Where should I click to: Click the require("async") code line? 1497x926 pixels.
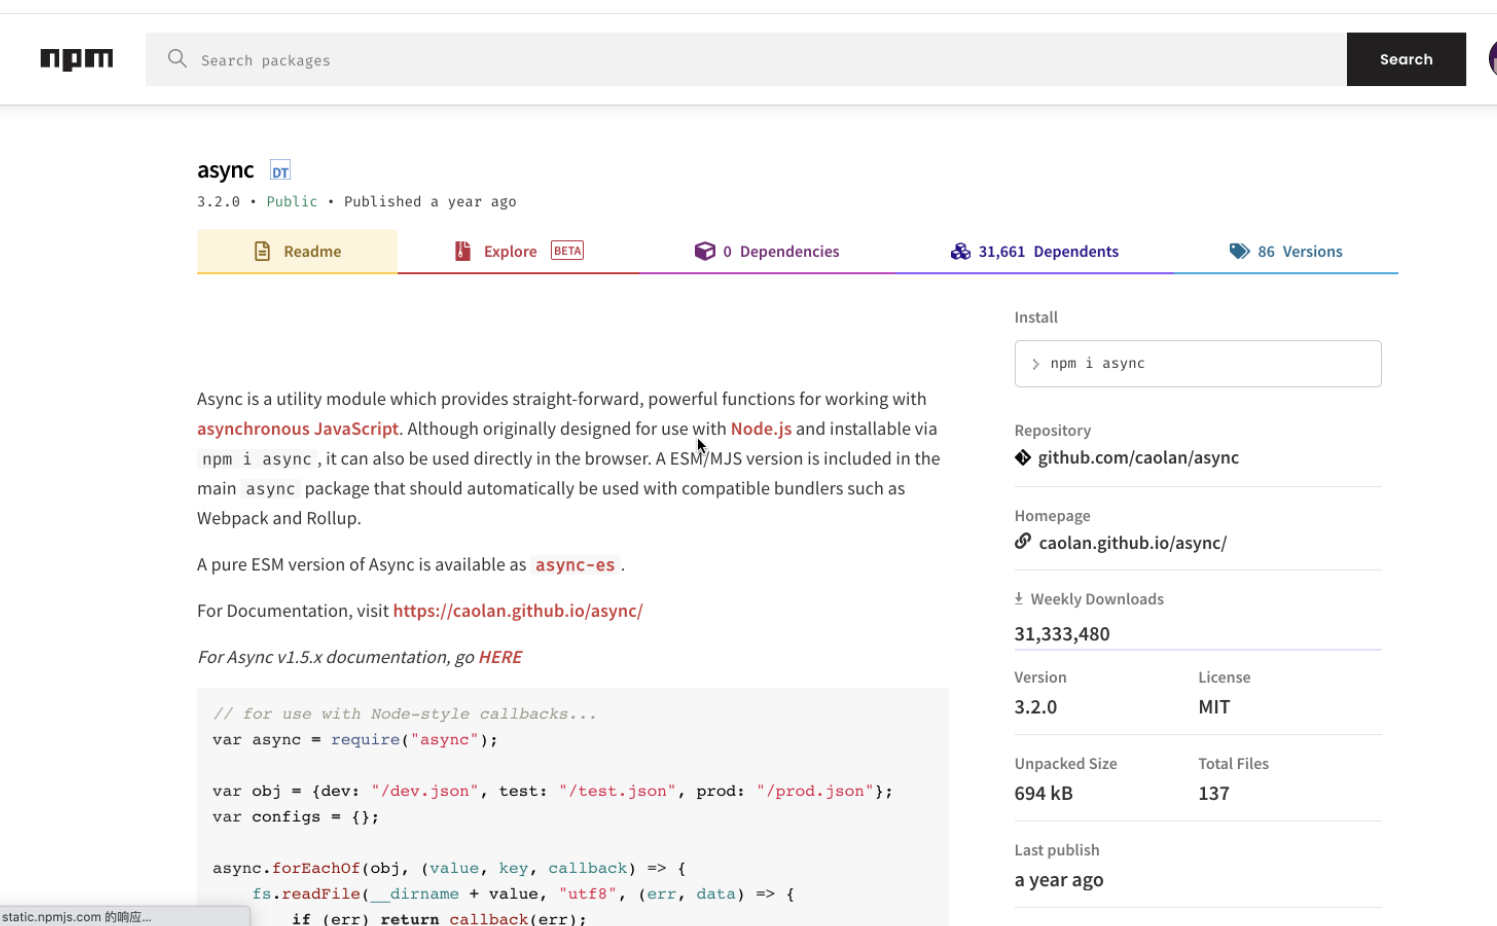(x=355, y=740)
